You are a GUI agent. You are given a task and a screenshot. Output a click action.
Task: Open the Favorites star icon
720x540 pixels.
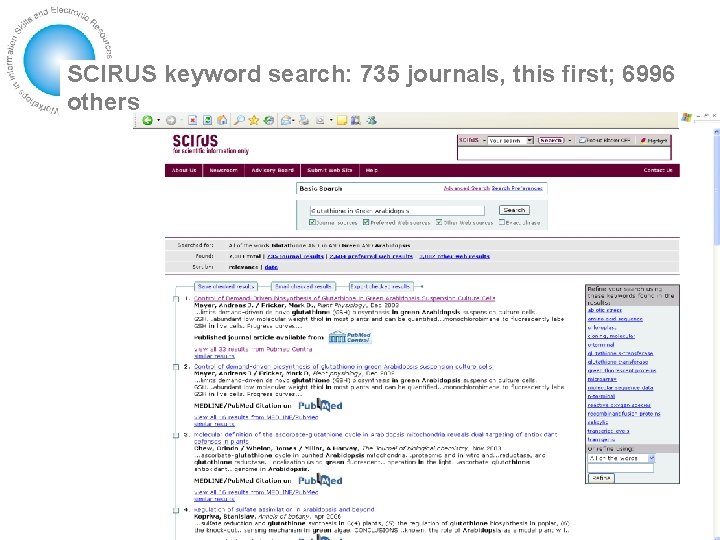point(253,120)
